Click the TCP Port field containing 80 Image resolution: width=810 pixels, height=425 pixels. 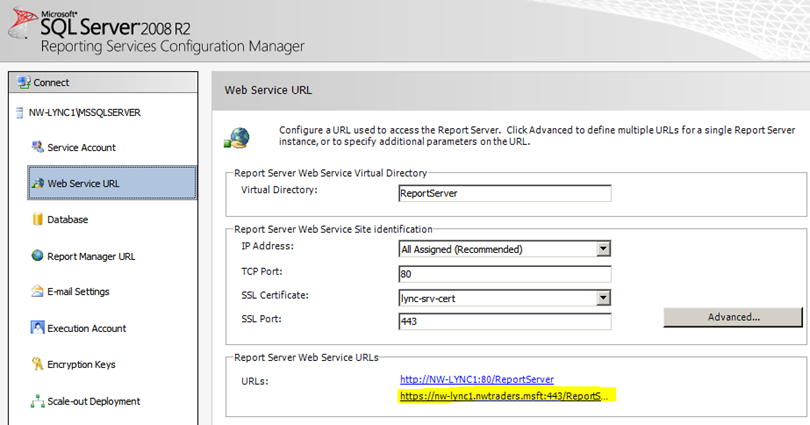(505, 274)
